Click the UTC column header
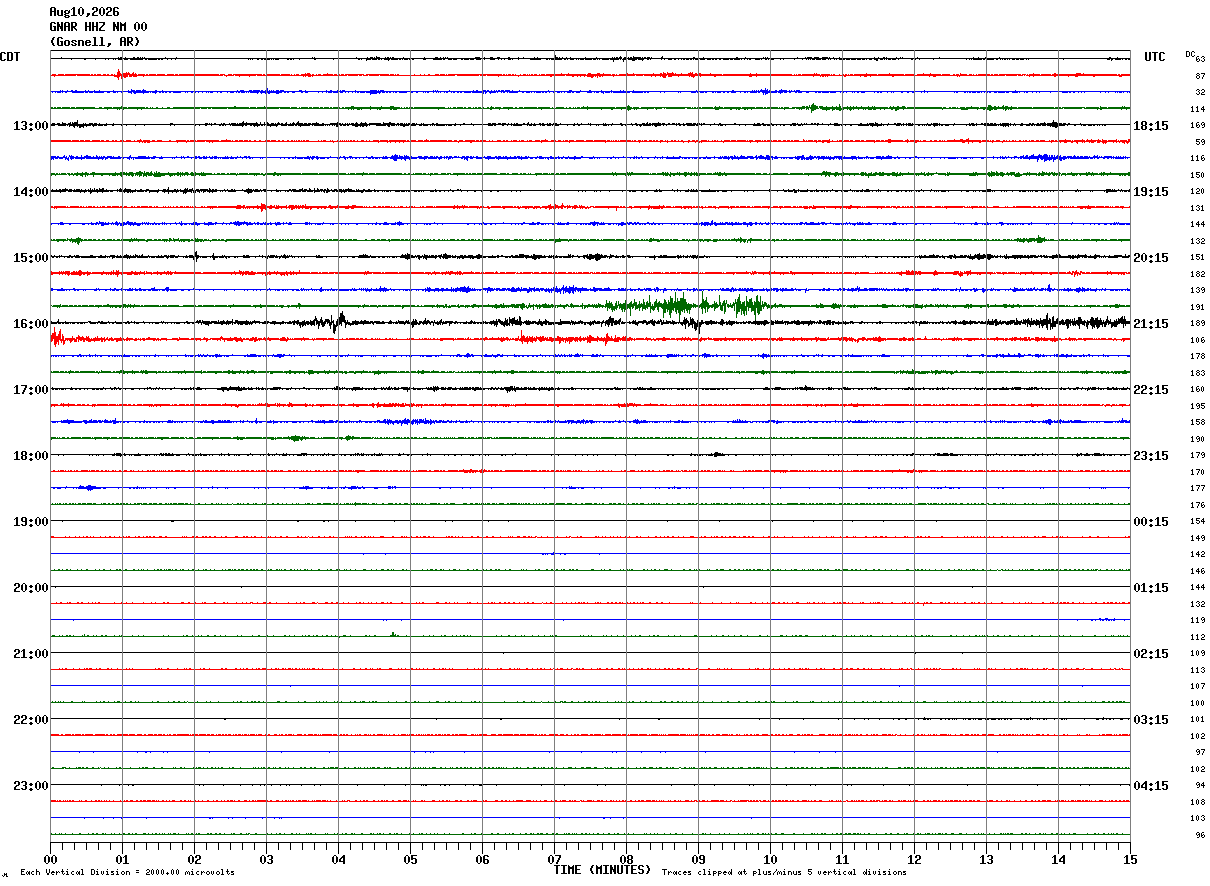The image size is (1210, 886). point(1155,57)
